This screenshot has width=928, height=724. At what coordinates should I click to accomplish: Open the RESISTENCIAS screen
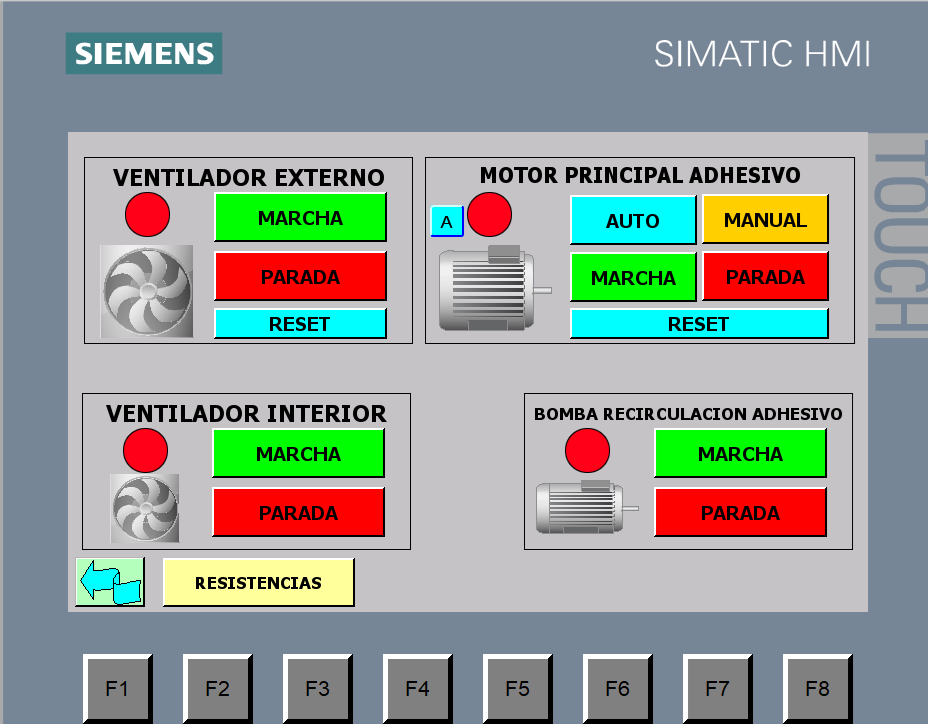coord(259,583)
